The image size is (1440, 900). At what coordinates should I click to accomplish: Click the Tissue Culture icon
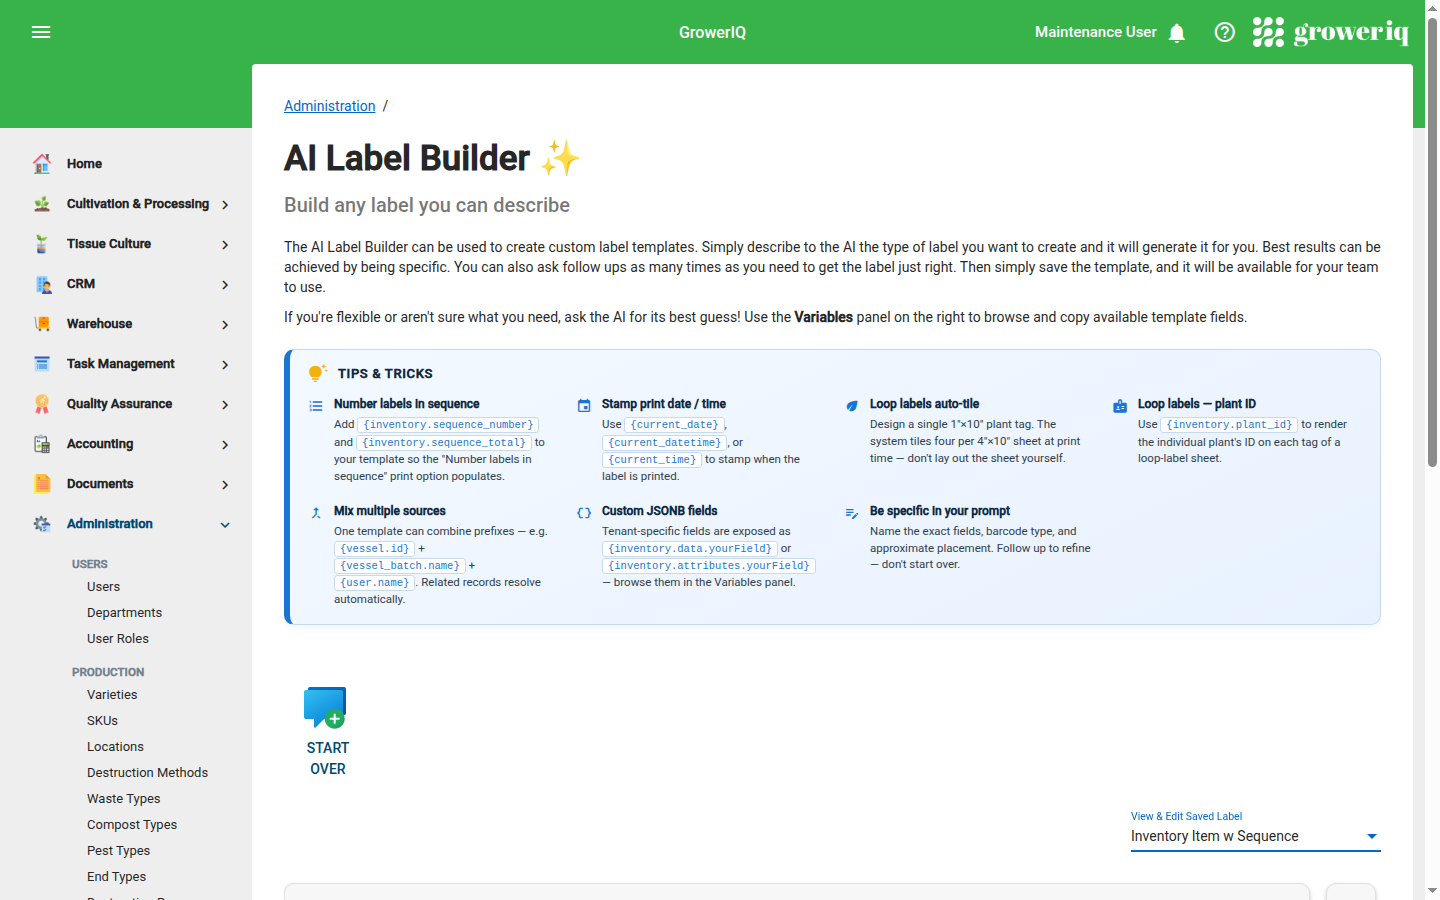pos(42,243)
